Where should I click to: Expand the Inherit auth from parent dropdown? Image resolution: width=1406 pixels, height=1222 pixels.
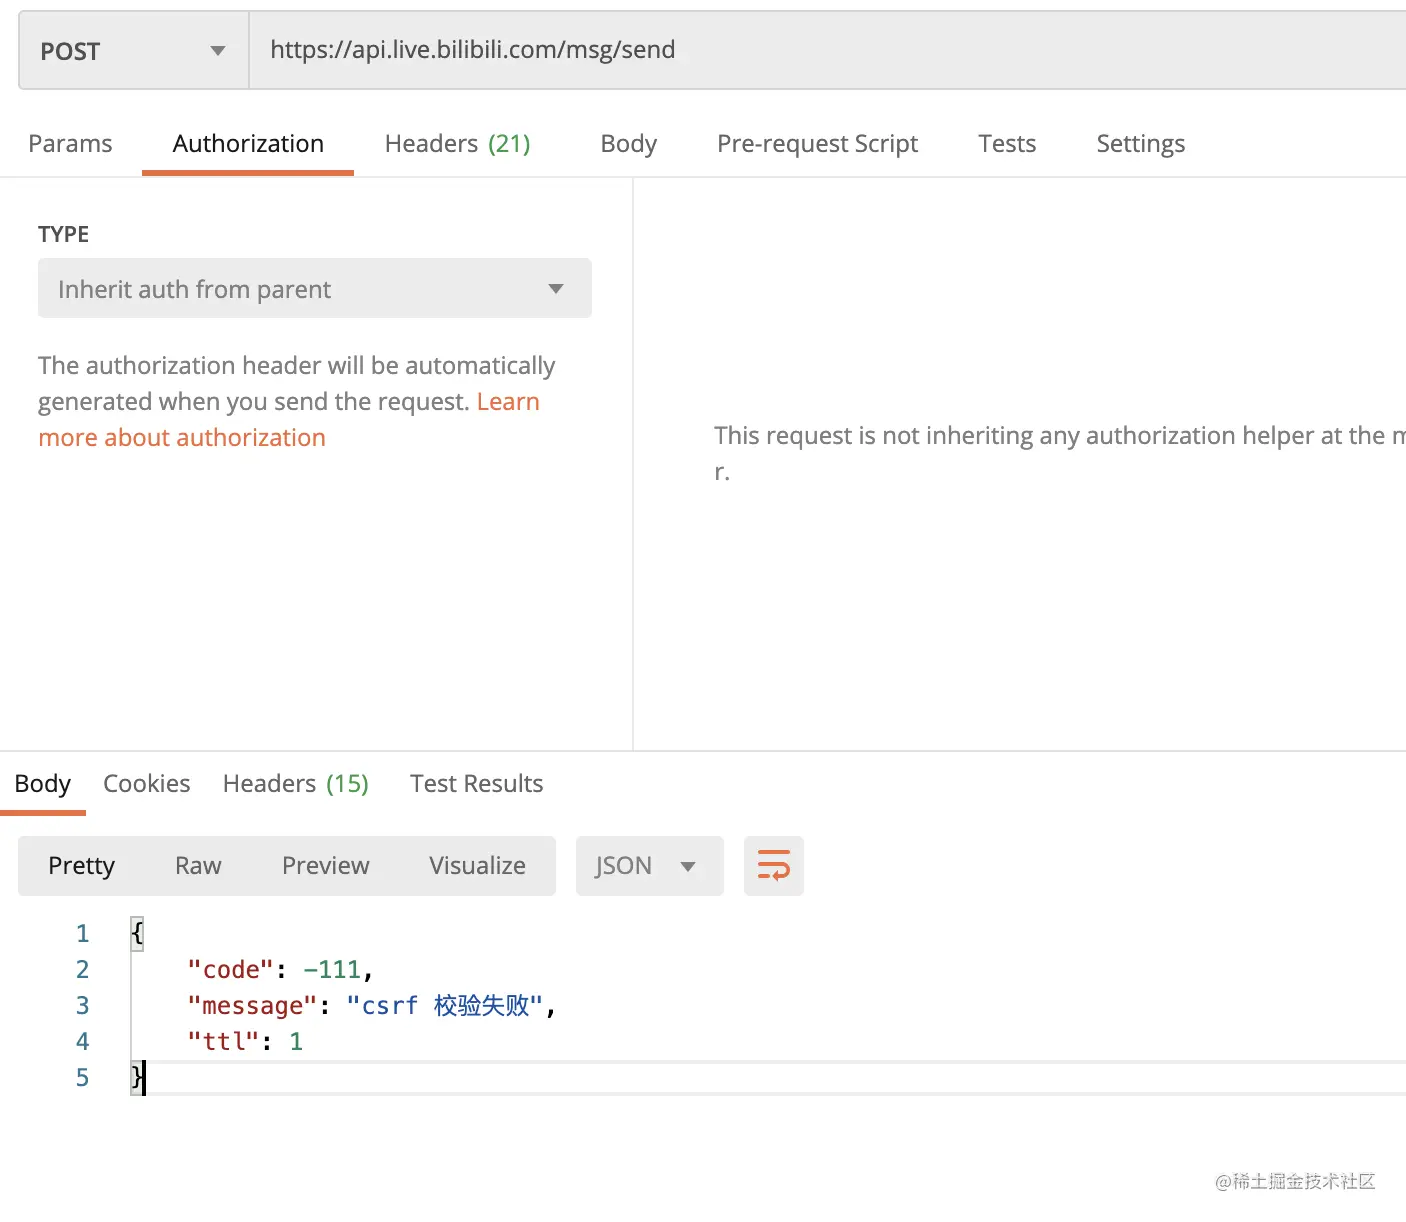pyautogui.click(x=314, y=289)
